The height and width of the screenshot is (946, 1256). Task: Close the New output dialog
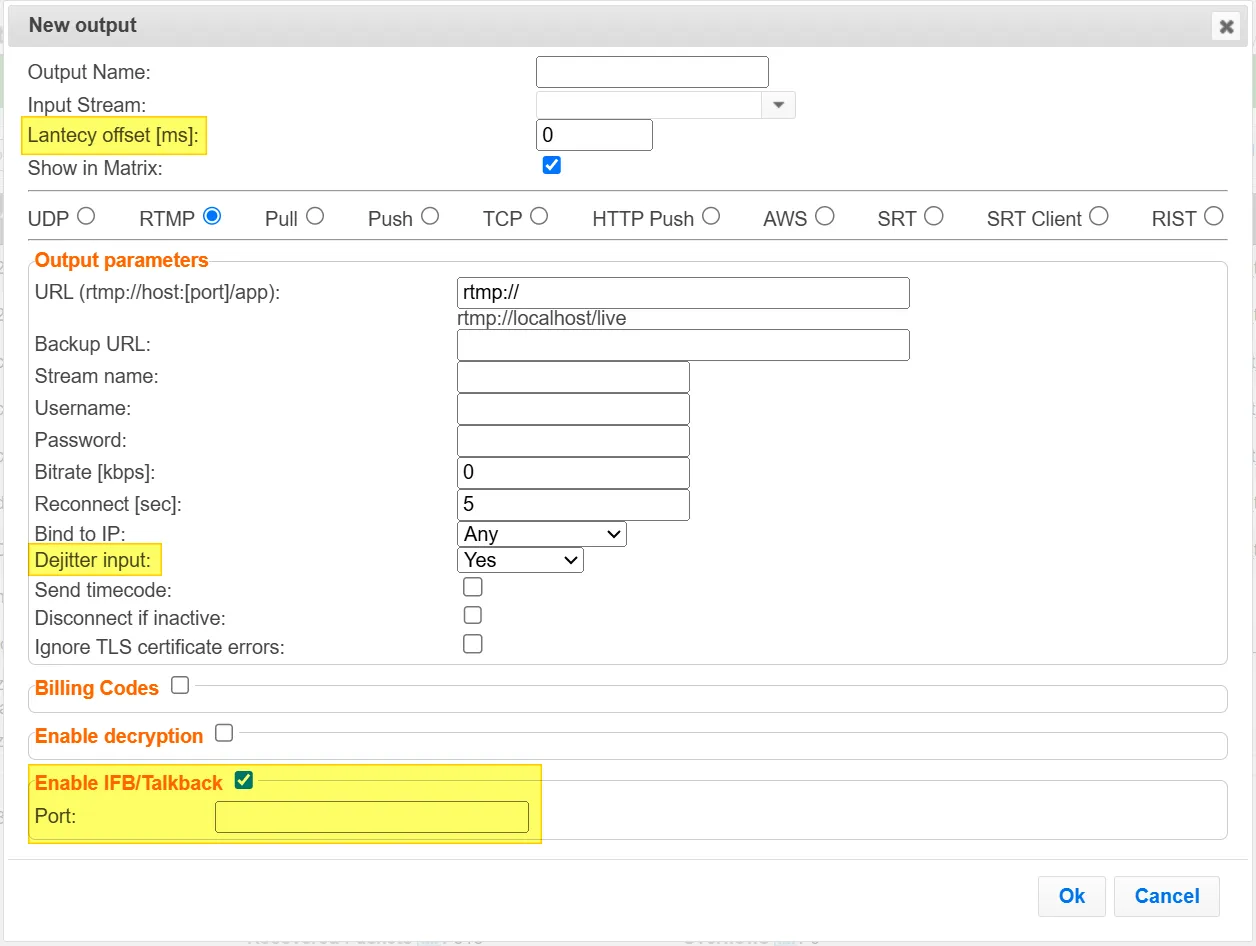point(1226,27)
